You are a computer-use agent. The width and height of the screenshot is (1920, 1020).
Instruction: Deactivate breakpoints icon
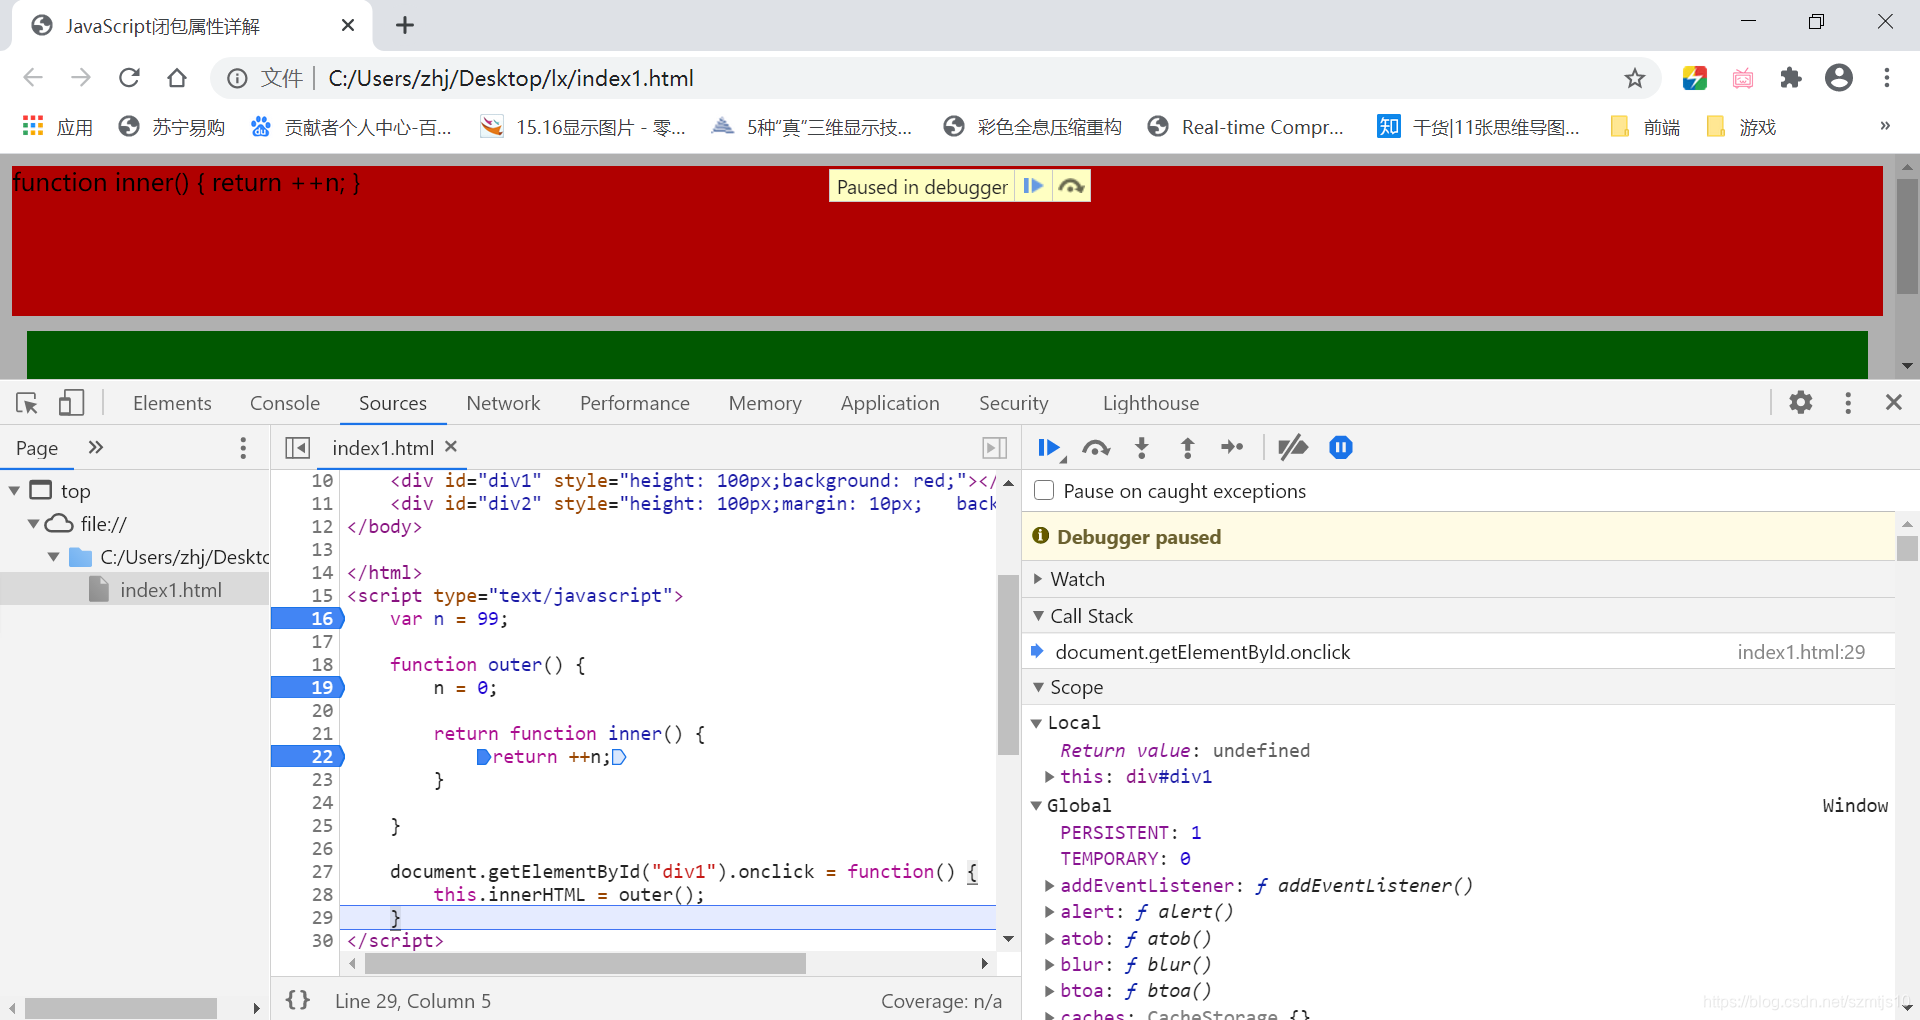[1292, 448]
